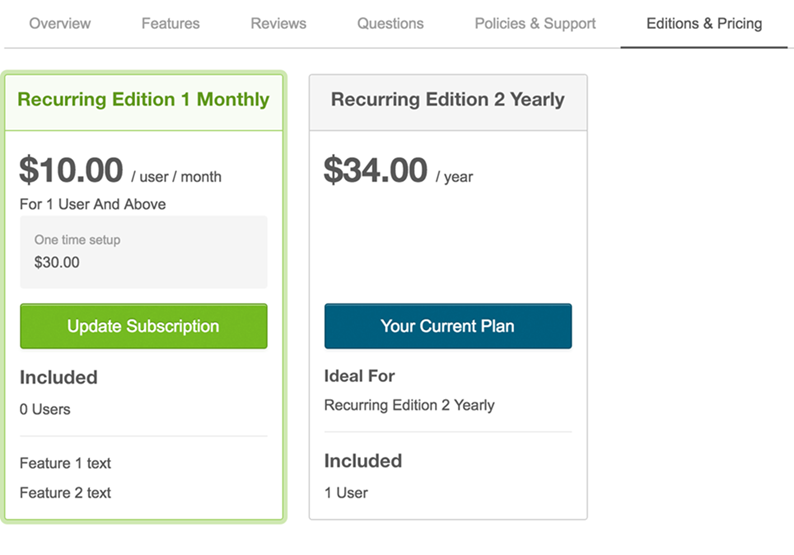Switch to the Features tab
The width and height of the screenshot is (794, 555).
coord(170,23)
